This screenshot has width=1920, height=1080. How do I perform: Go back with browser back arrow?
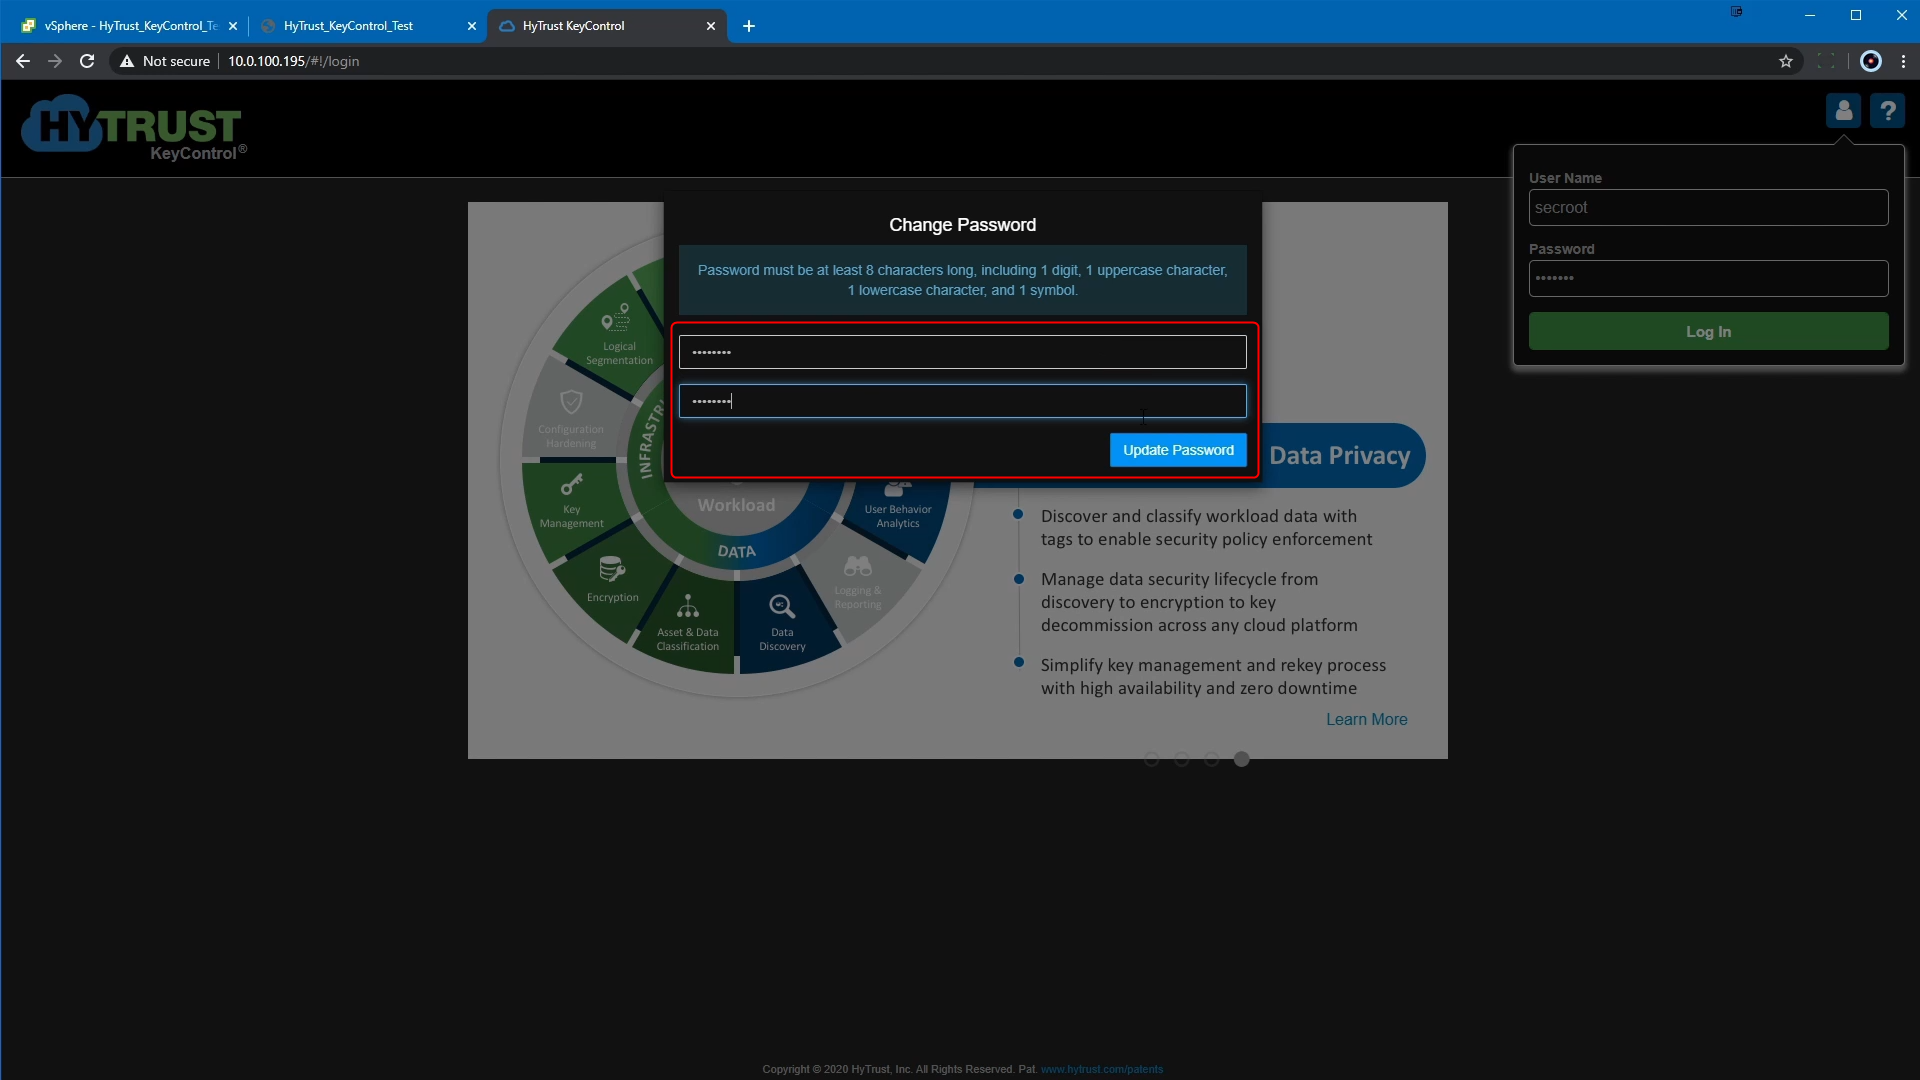pyautogui.click(x=23, y=61)
